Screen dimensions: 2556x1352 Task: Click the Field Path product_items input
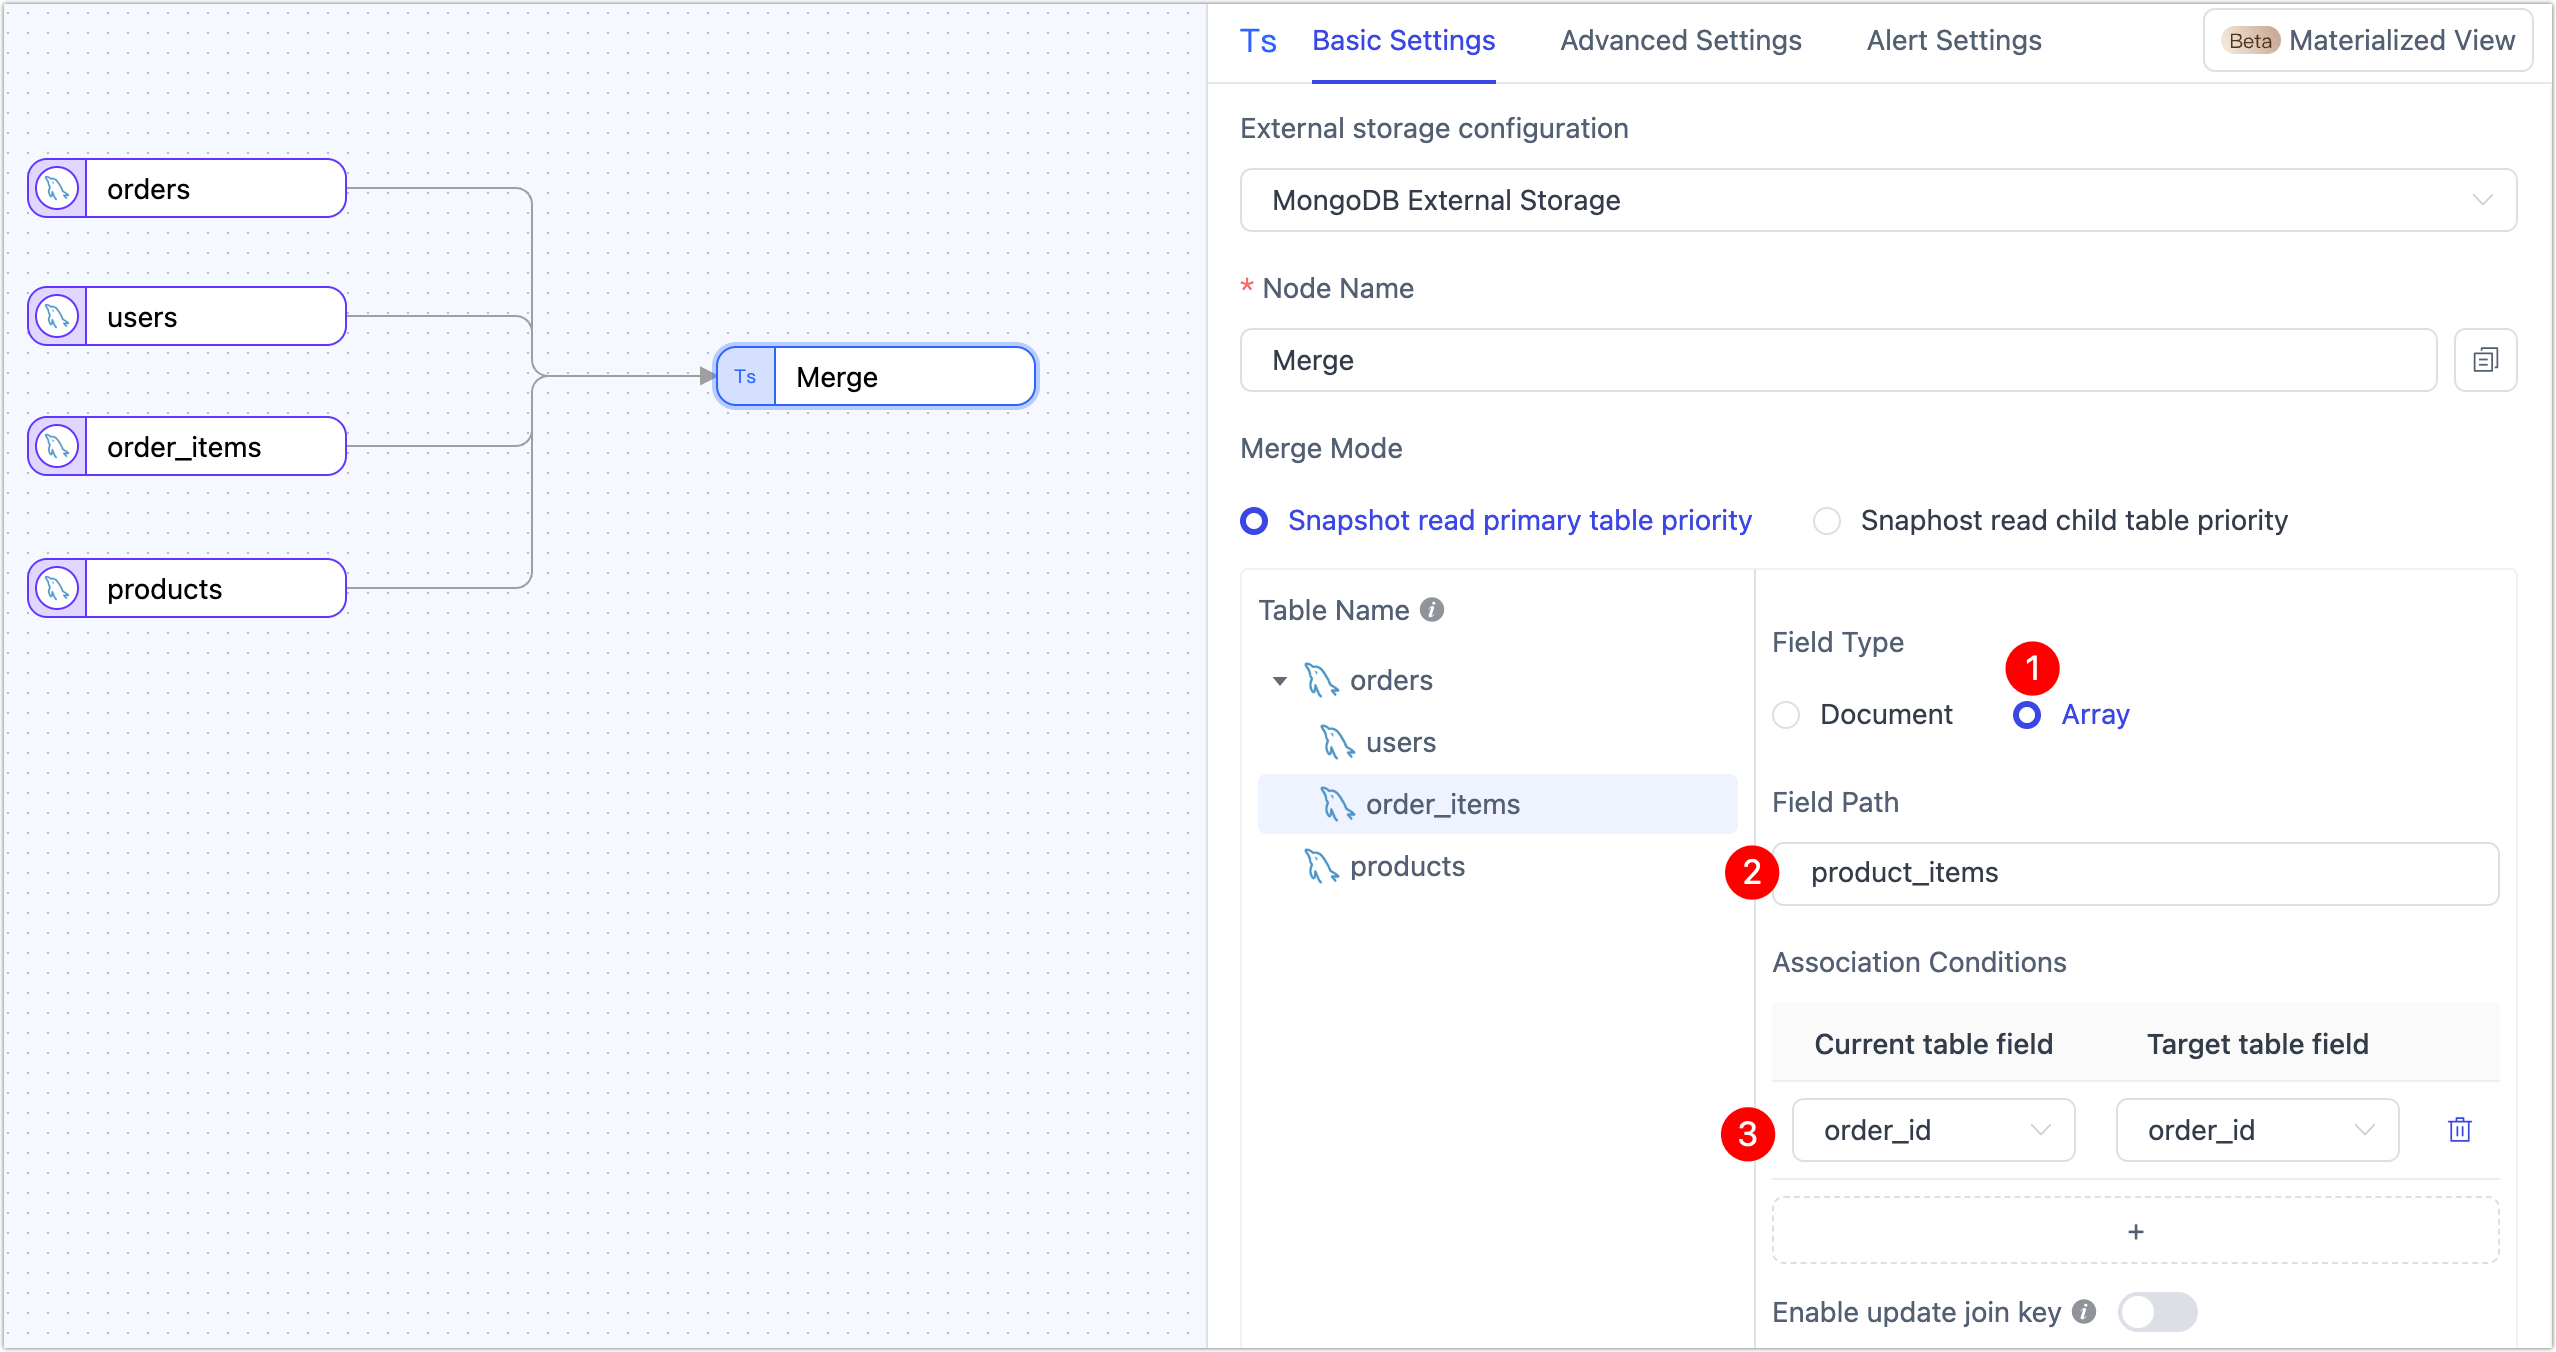click(x=2135, y=873)
